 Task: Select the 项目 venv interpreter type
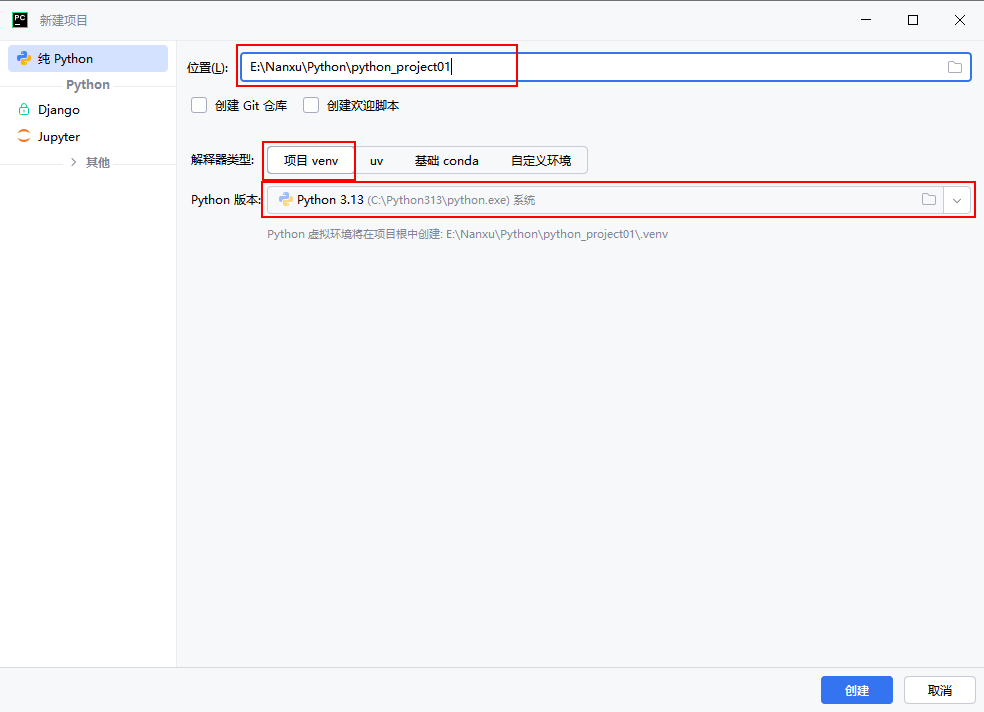[x=311, y=160]
